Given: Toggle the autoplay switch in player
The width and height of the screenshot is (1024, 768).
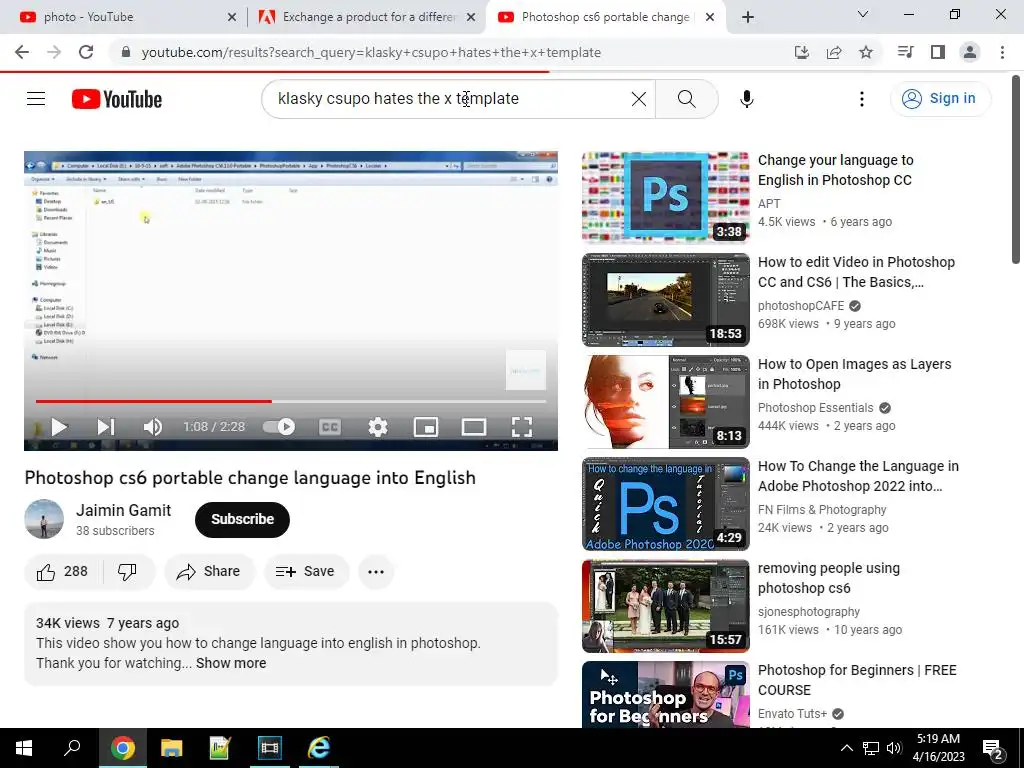Looking at the screenshot, I should point(280,427).
